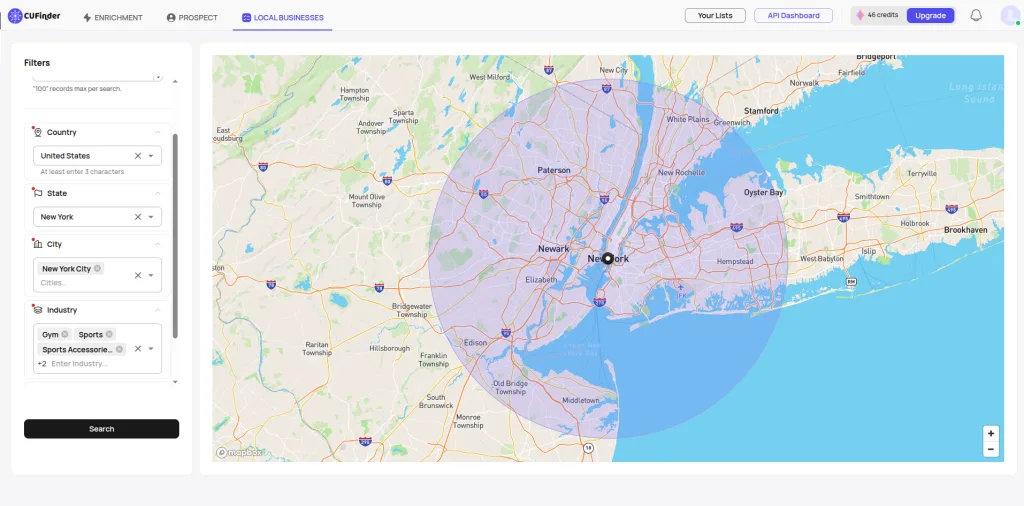Open notifications bell
The image size is (1024, 506).
[x=976, y=16]
